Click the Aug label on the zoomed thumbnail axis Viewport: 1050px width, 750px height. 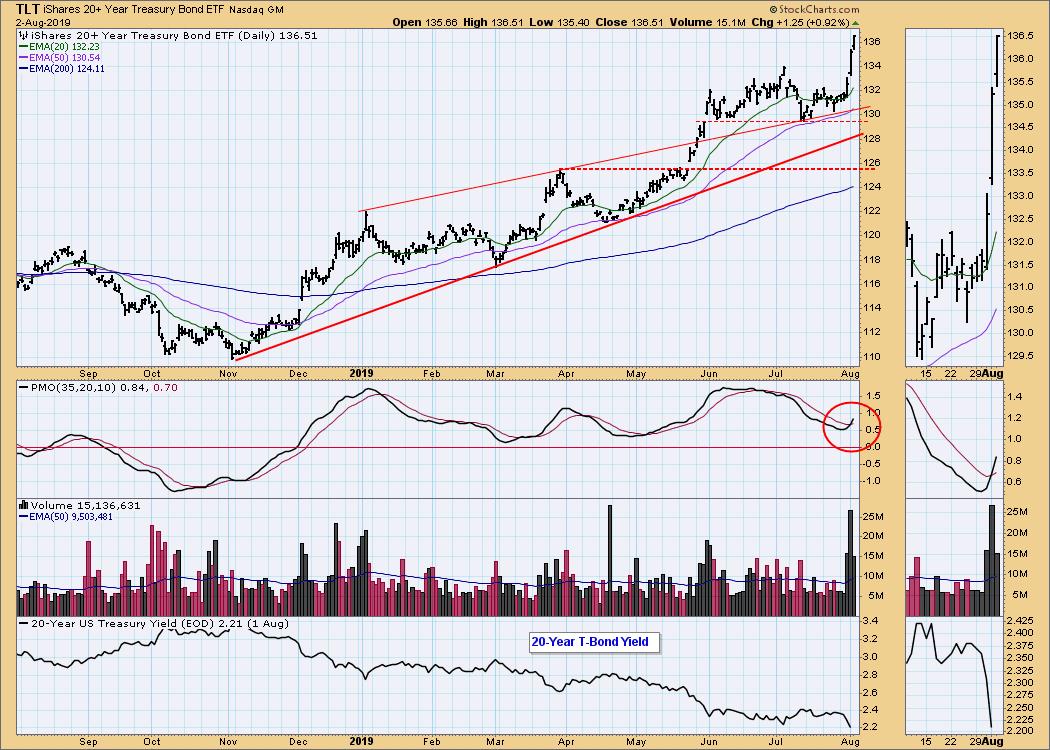point(992,374)
